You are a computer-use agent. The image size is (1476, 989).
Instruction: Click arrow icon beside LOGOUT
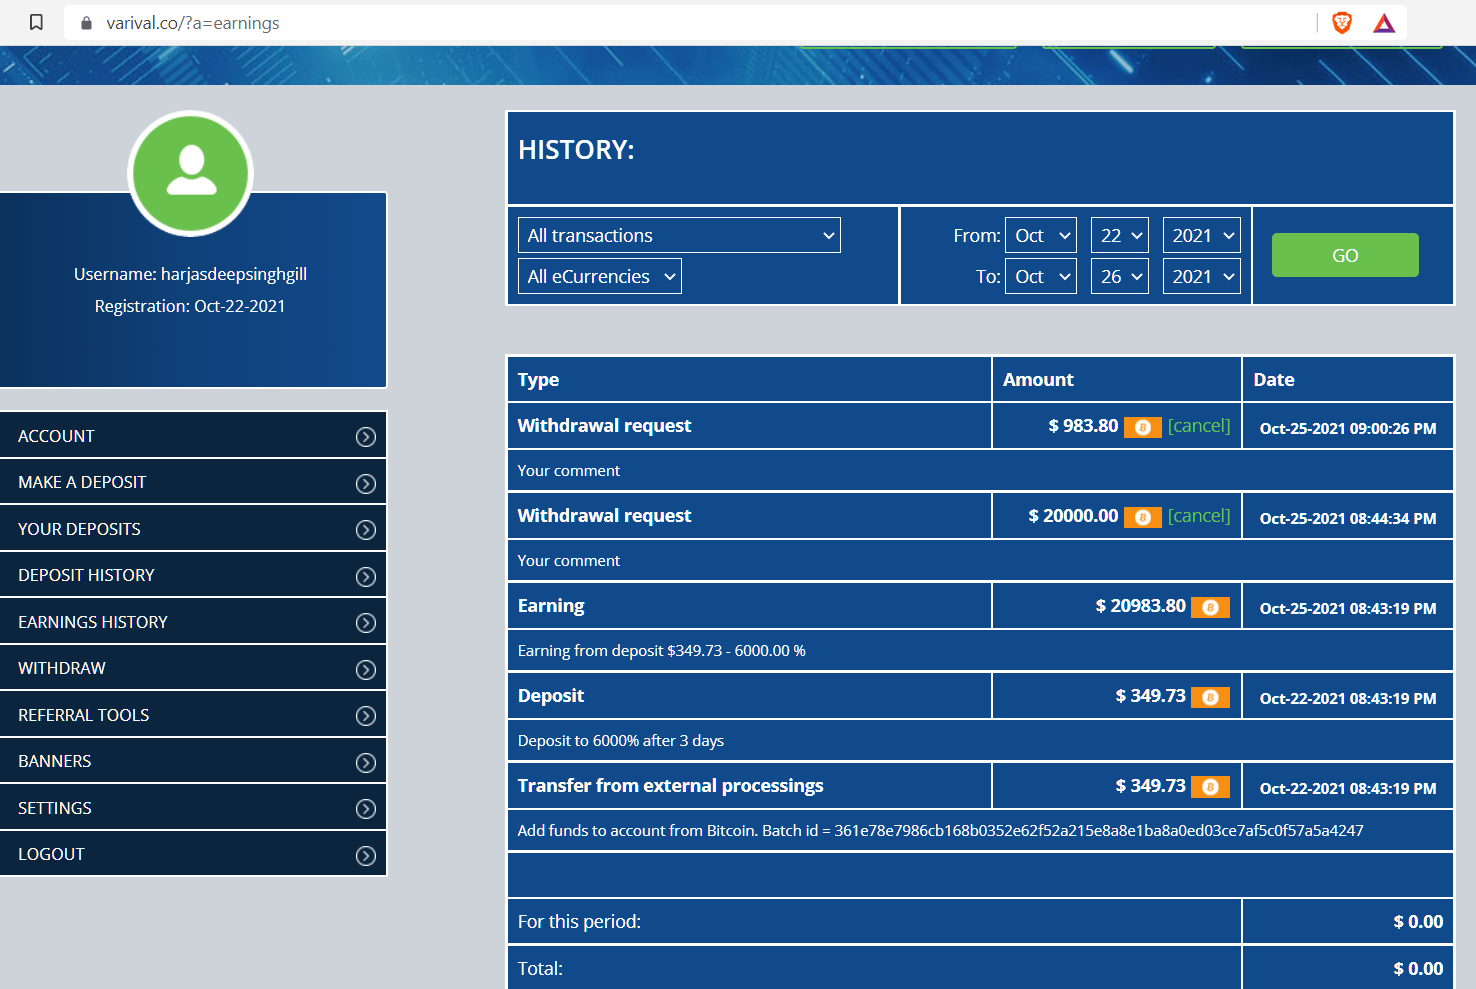366,856
